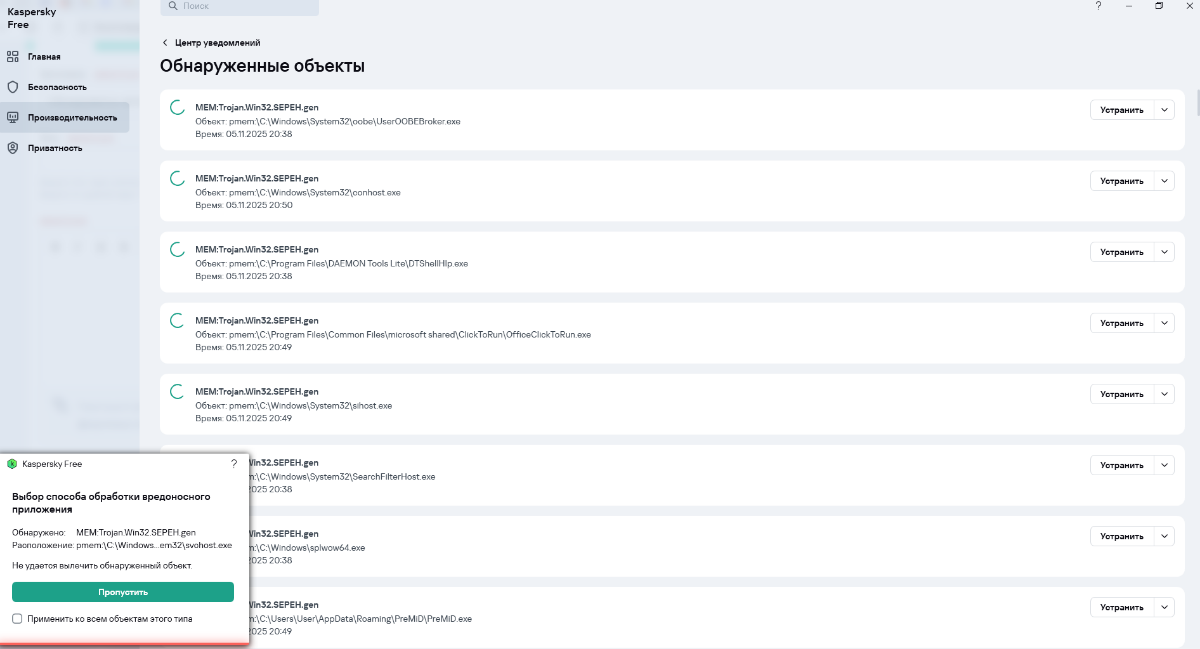1200x649 pixels.
Task: Click the help icon in Kaspersky popup
Action: click(x=234, y=464)
